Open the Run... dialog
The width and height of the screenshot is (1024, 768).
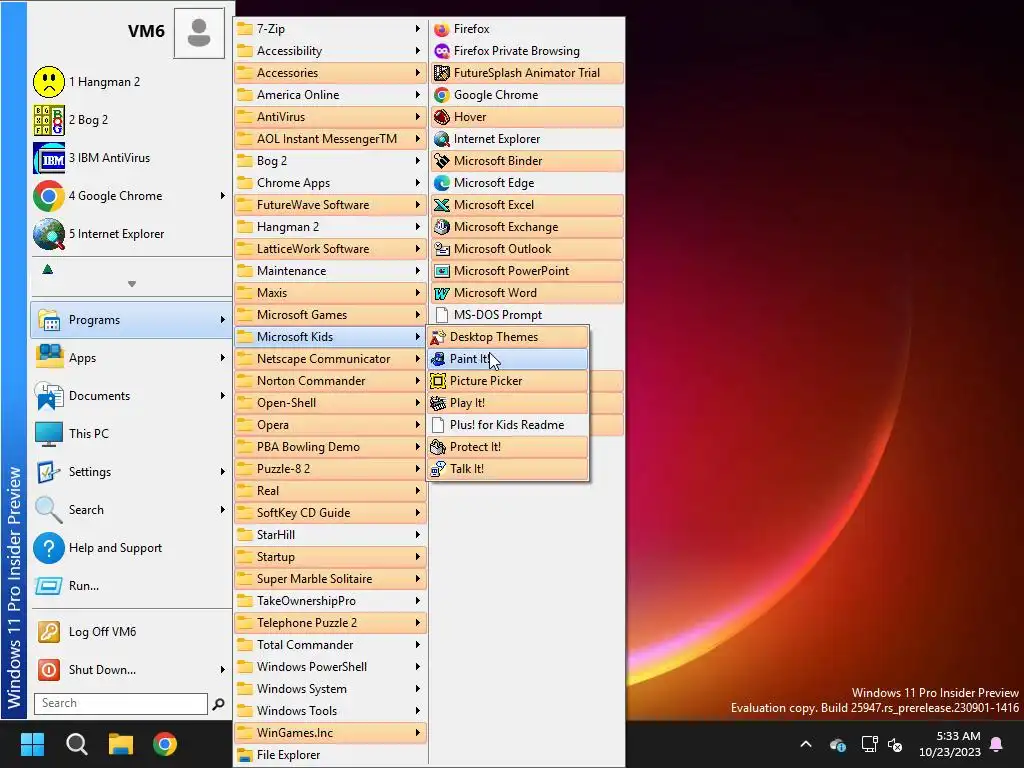click(x=131, y=586)
